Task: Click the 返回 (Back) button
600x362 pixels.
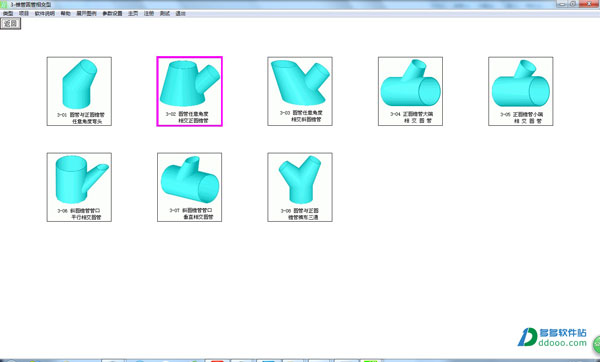Action: (x=10, y=24)
